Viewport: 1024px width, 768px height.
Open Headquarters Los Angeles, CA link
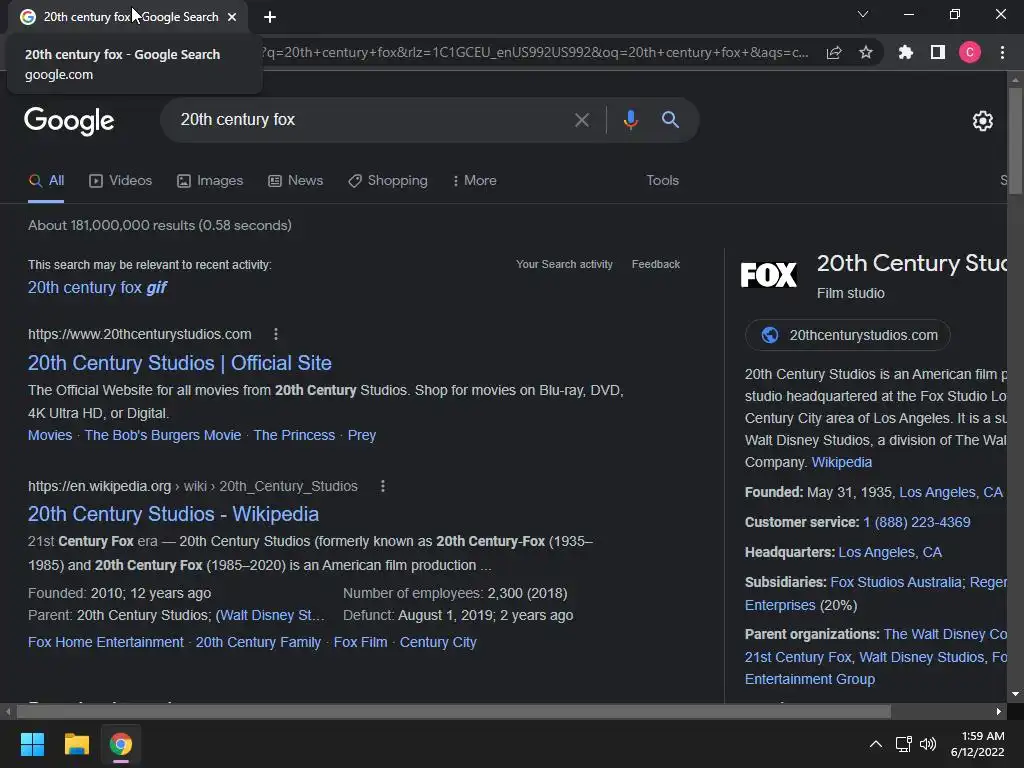890,552
